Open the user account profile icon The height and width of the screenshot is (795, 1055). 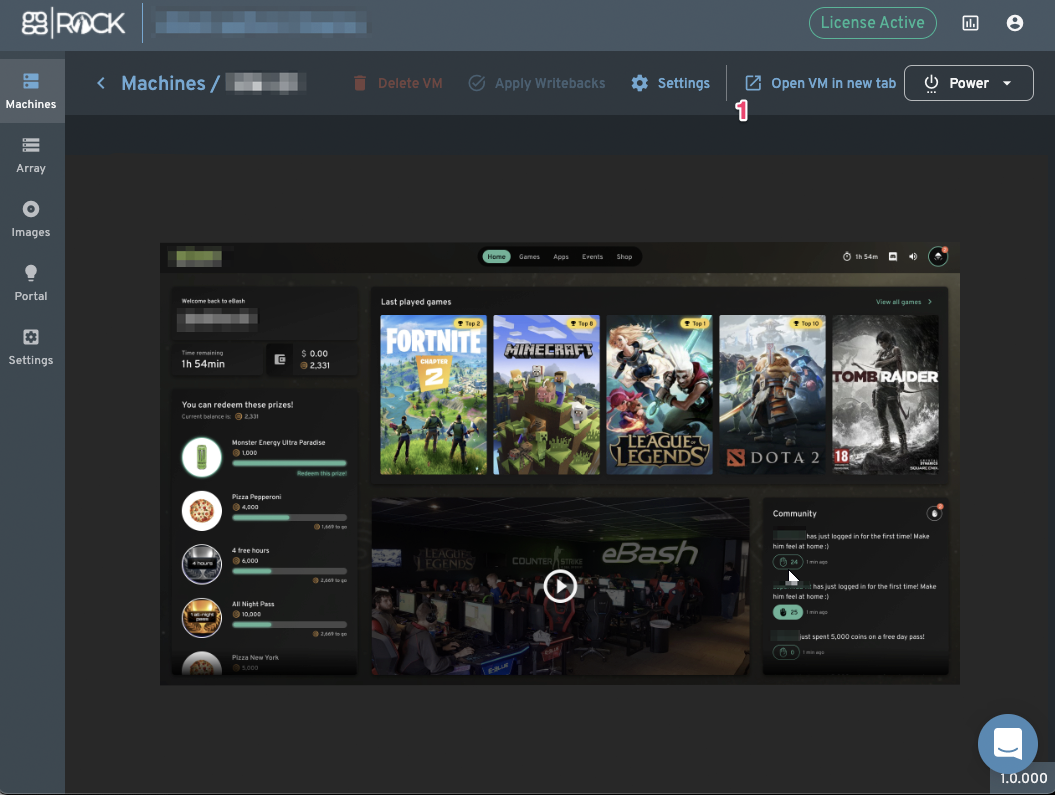[1015, 24]
